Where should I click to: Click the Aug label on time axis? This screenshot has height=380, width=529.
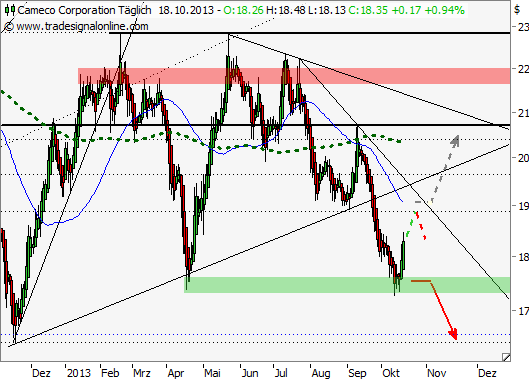pyautogui.click(x=321, y=373)
